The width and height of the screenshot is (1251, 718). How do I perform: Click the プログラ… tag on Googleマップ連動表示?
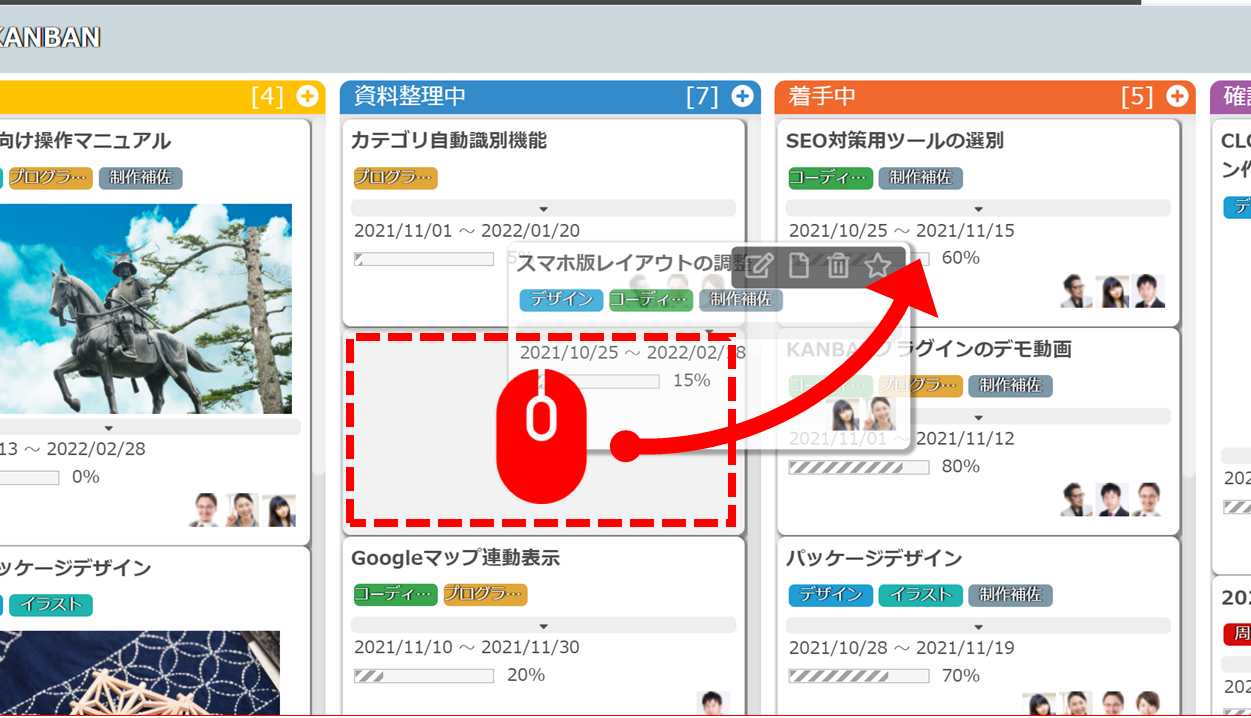tap(485, 594)
